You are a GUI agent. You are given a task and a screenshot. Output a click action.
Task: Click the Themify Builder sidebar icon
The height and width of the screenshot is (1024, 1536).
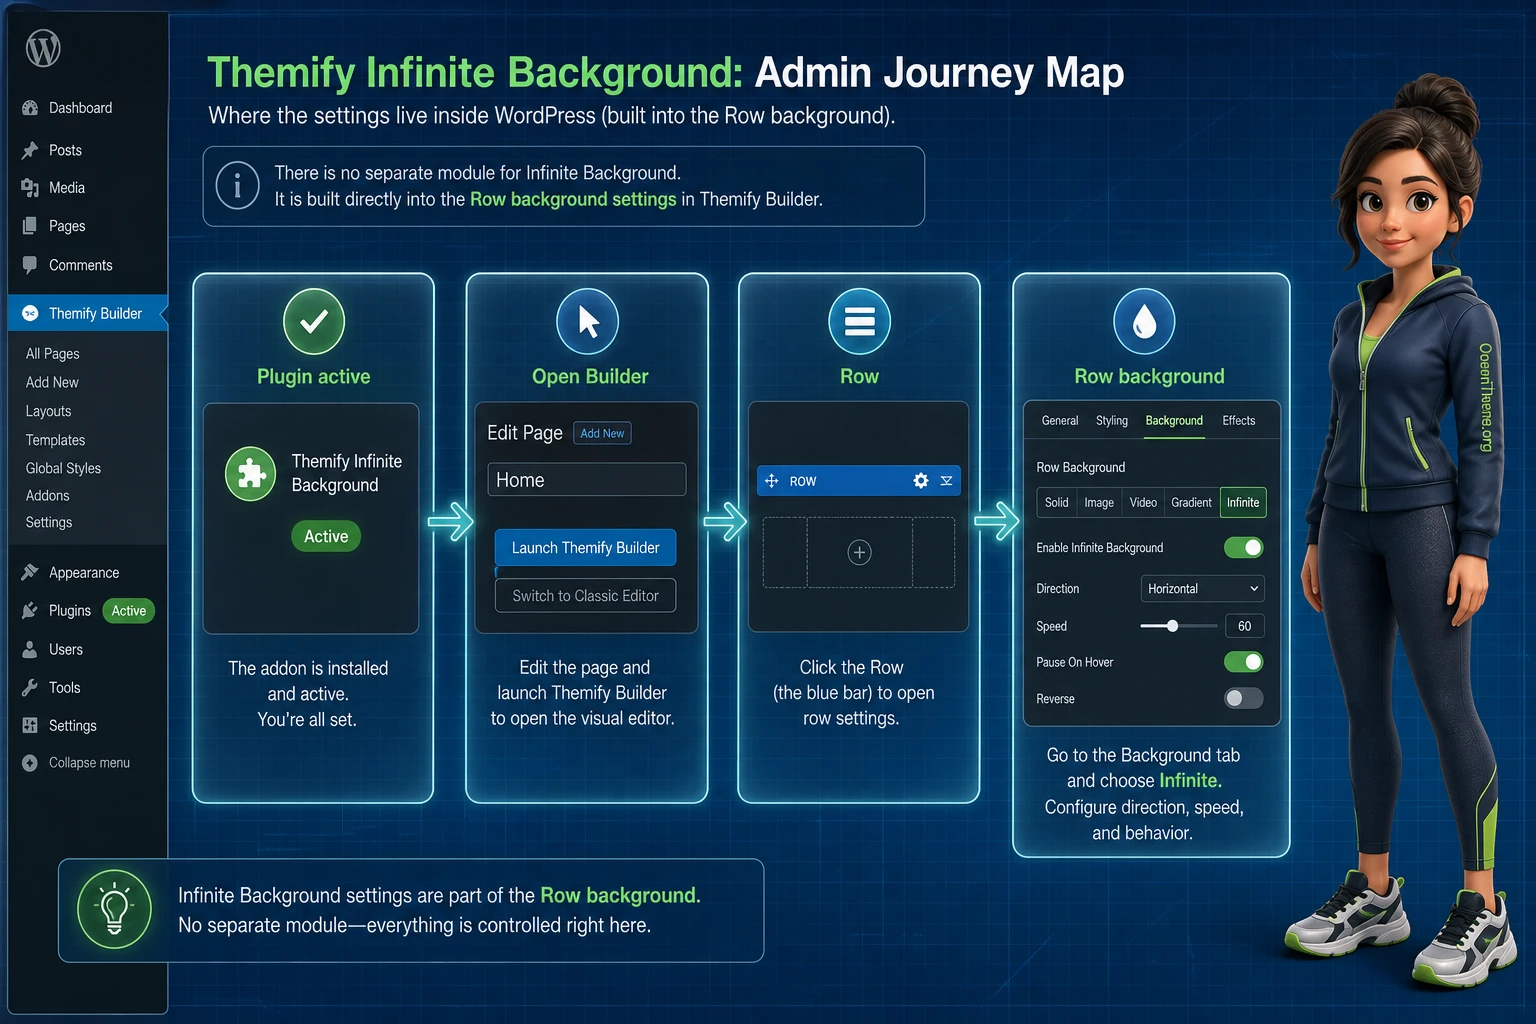click(x=30, y=313)
